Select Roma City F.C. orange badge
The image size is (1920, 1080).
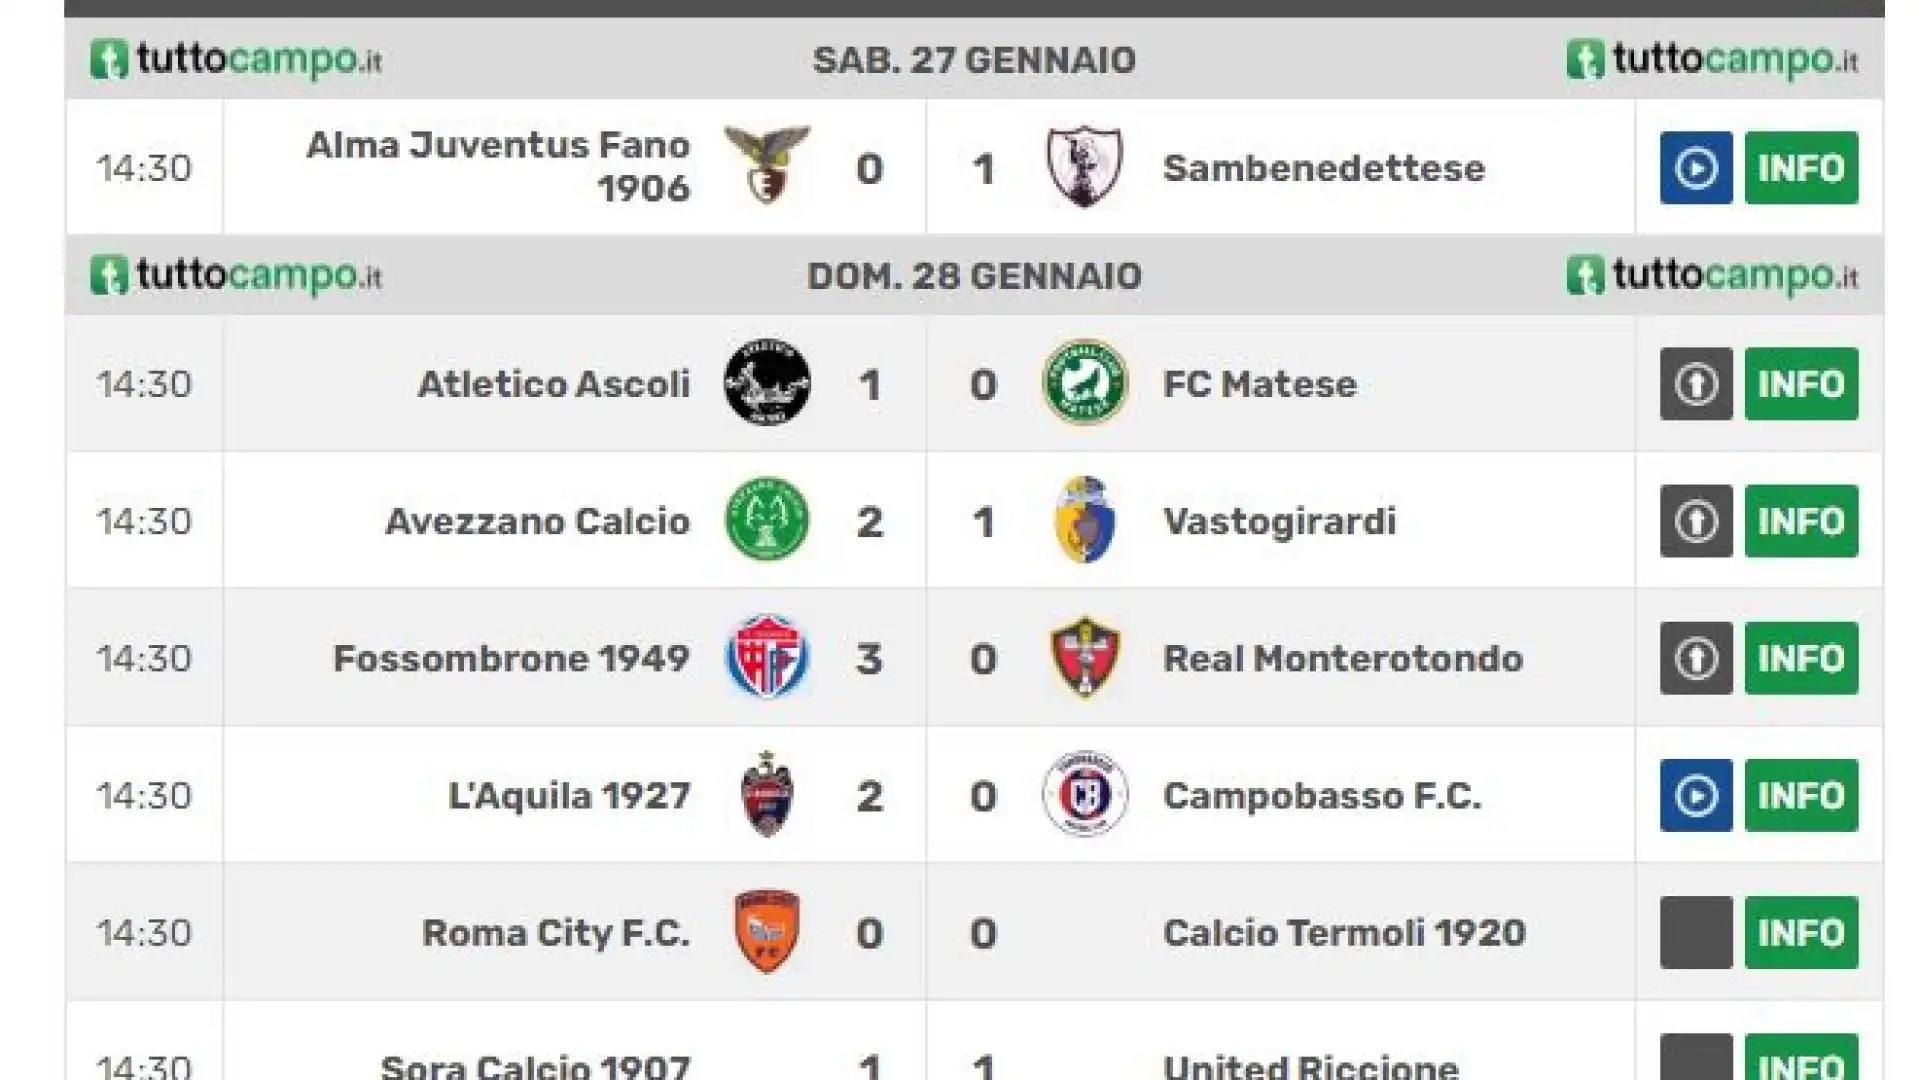[x=767, y=932]
